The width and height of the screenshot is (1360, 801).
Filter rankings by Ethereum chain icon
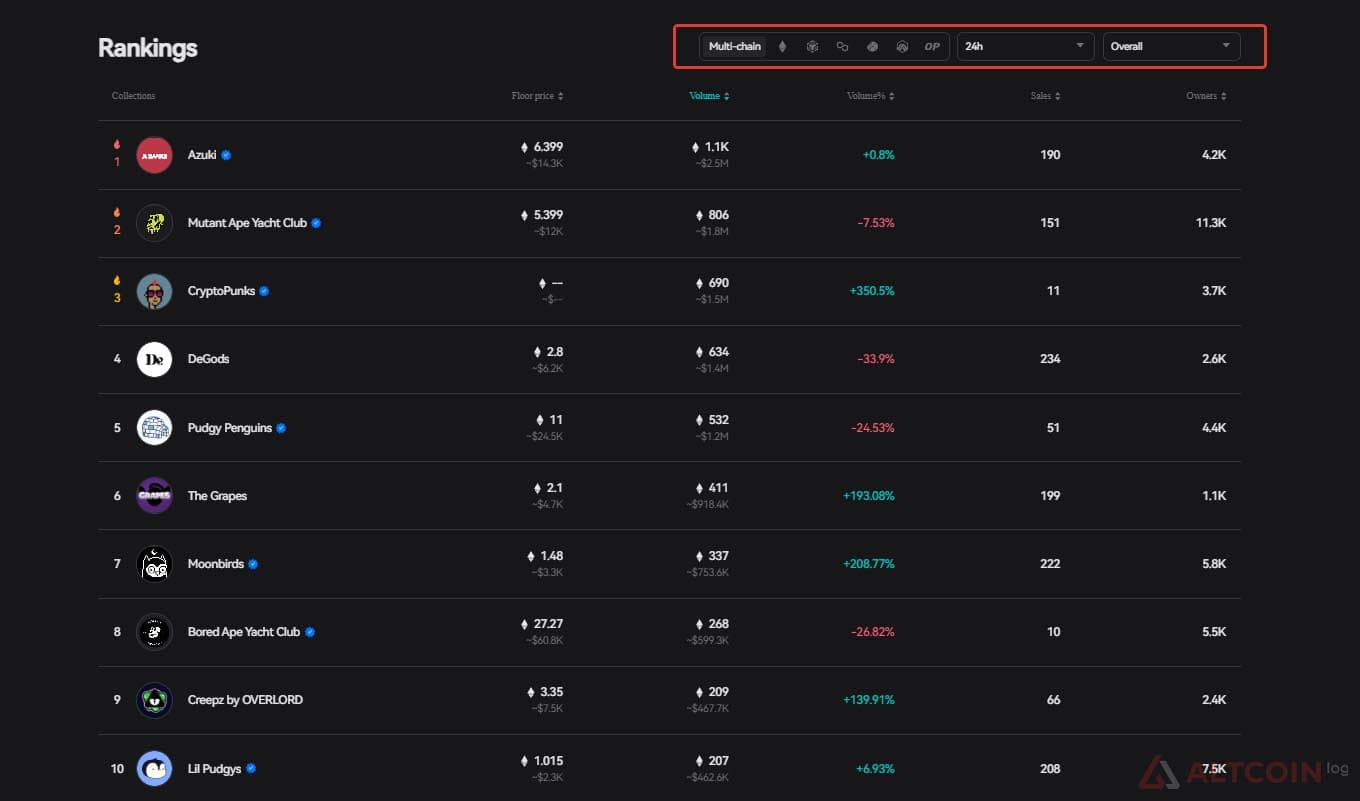(x=782, y=46)
